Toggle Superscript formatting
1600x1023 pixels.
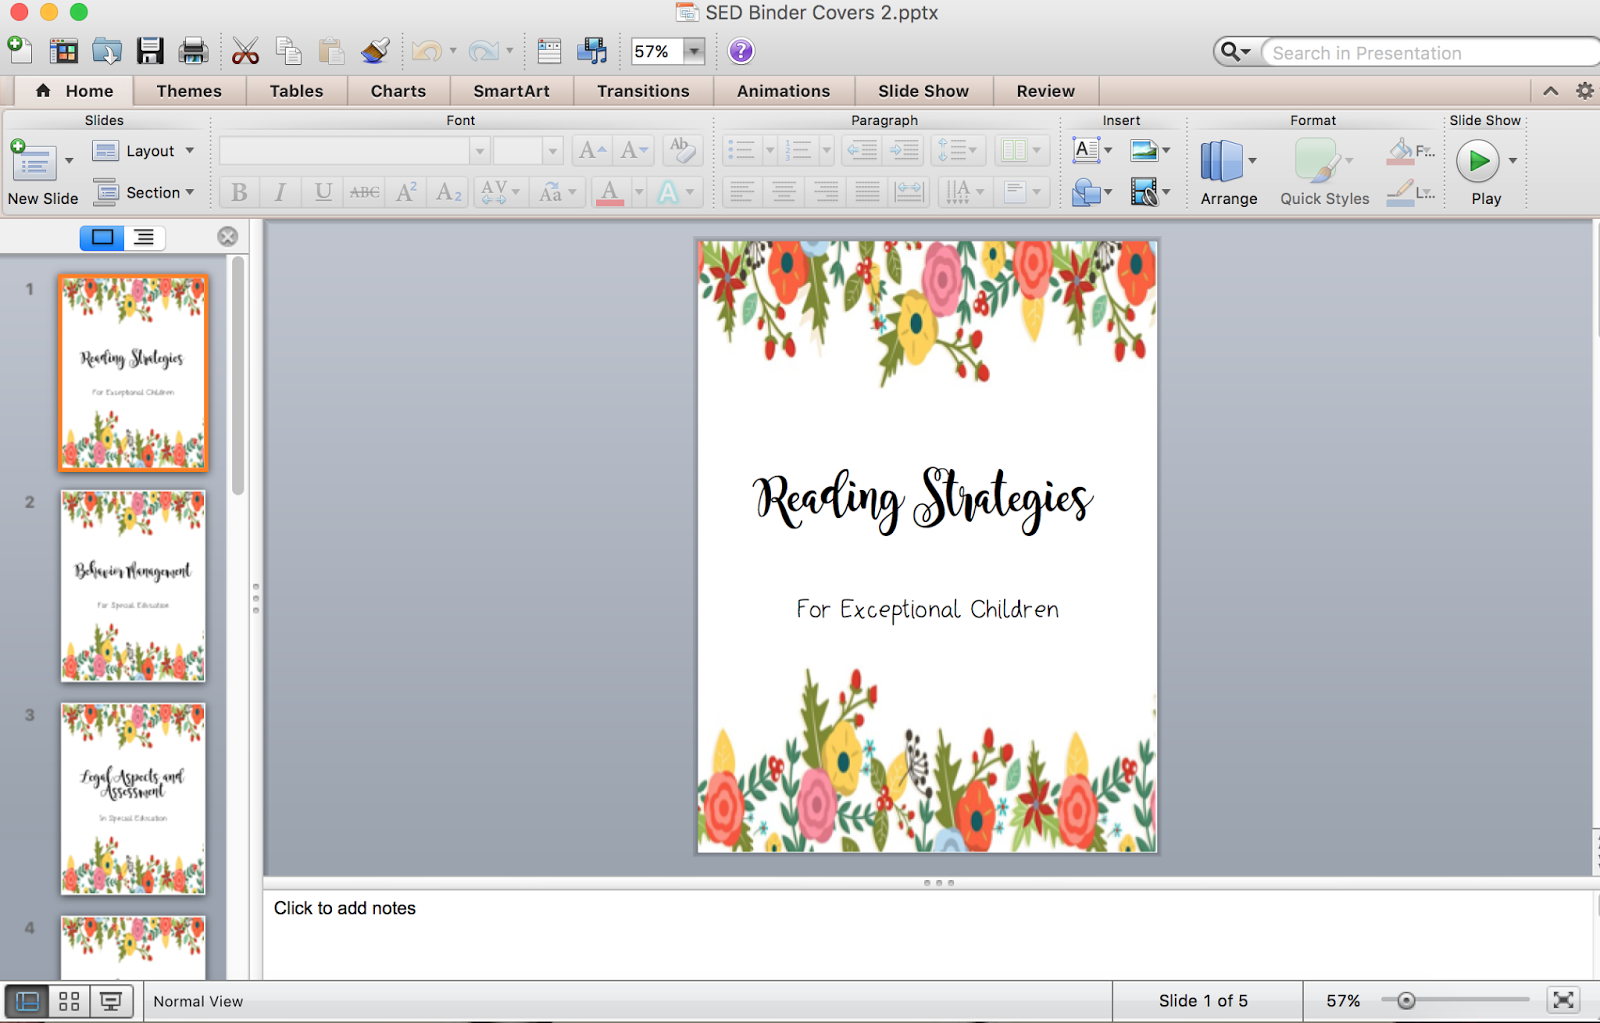pos(407,192)
